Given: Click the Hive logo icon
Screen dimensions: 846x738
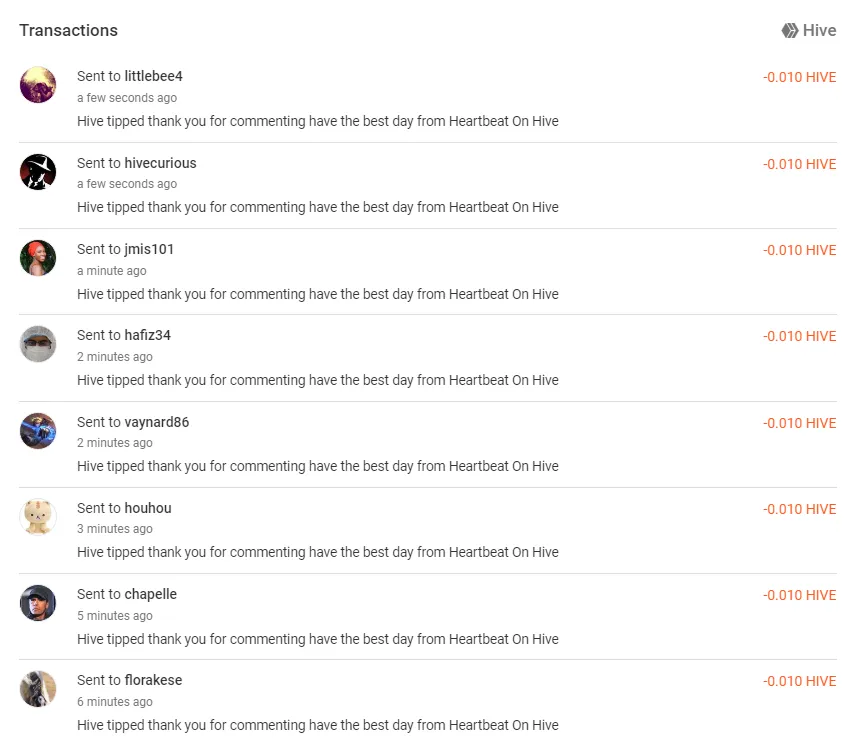Looking at the screenshot, I should pyautogui.click(x=790, y=31).
